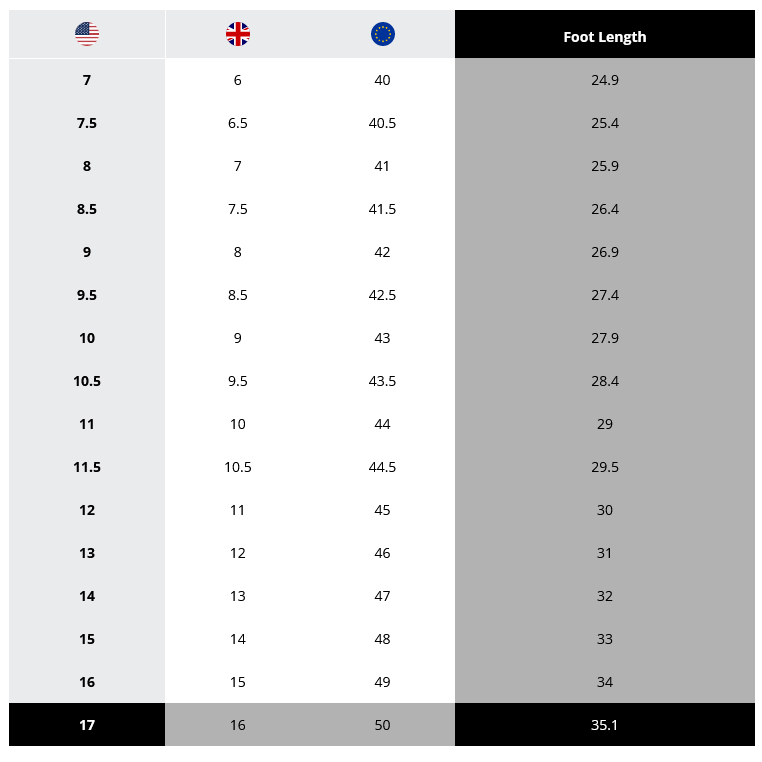The width and height of the screenshot is (762, 762).
Task: Click US size 8.5 row label
Action: pos(87,209)
